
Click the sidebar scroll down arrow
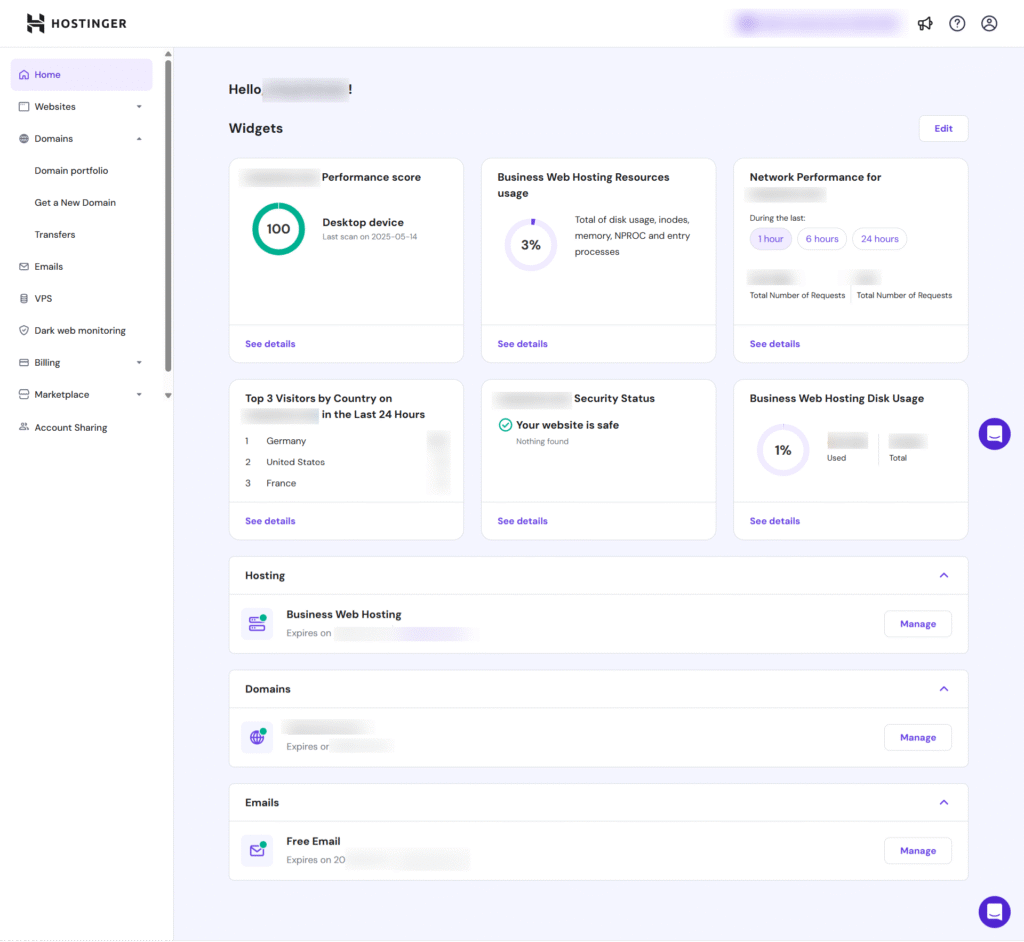pos(168,395)
